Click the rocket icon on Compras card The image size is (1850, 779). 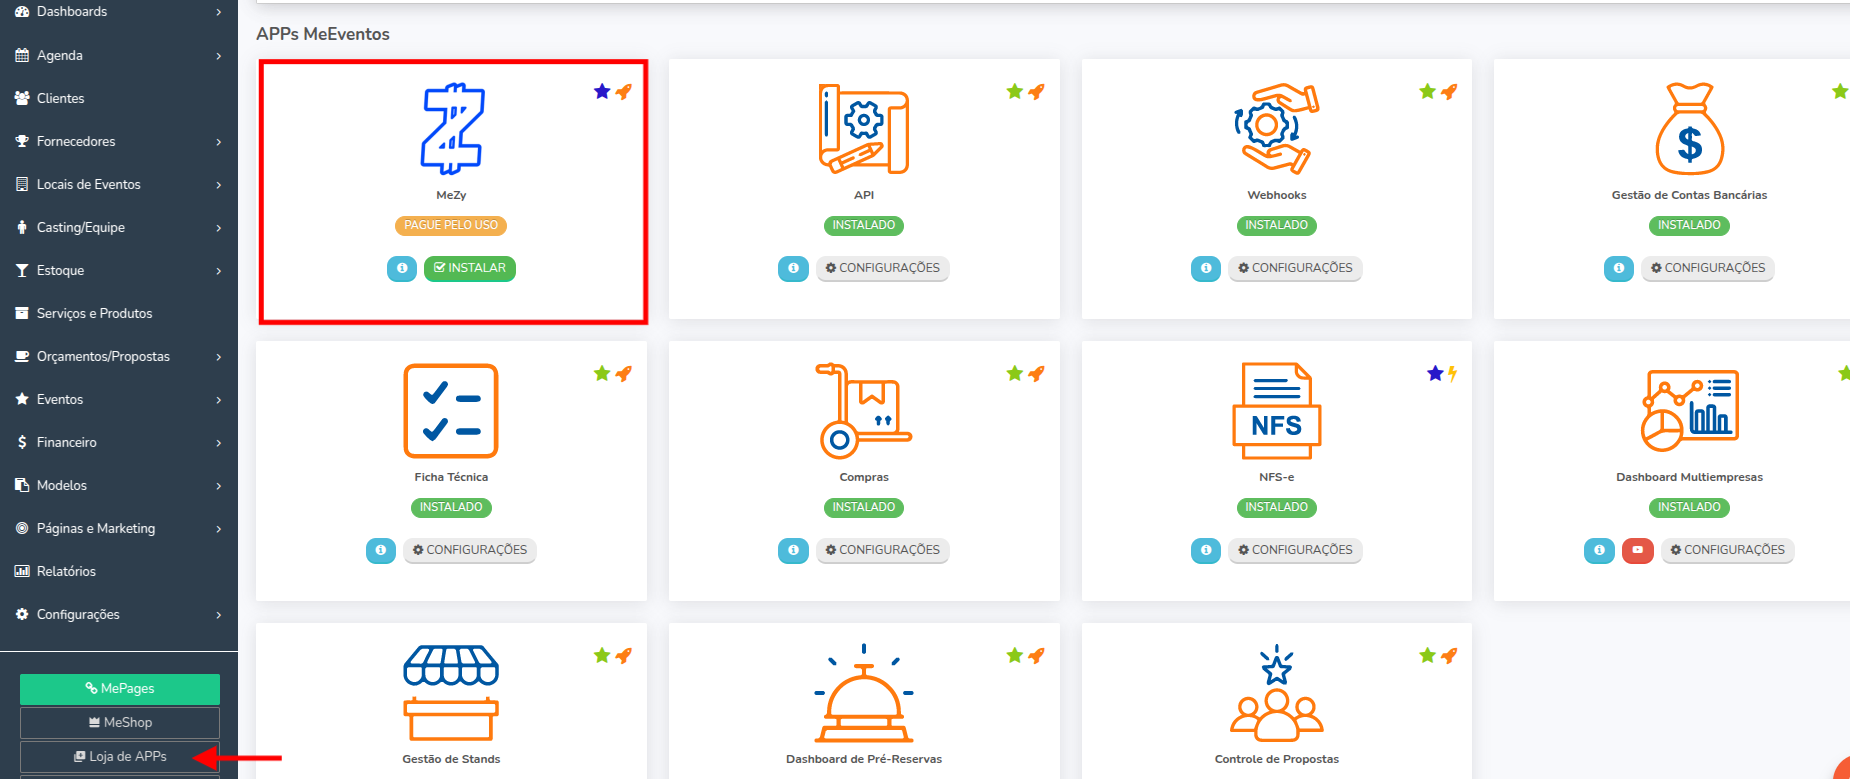click(x=1036, y=373)
